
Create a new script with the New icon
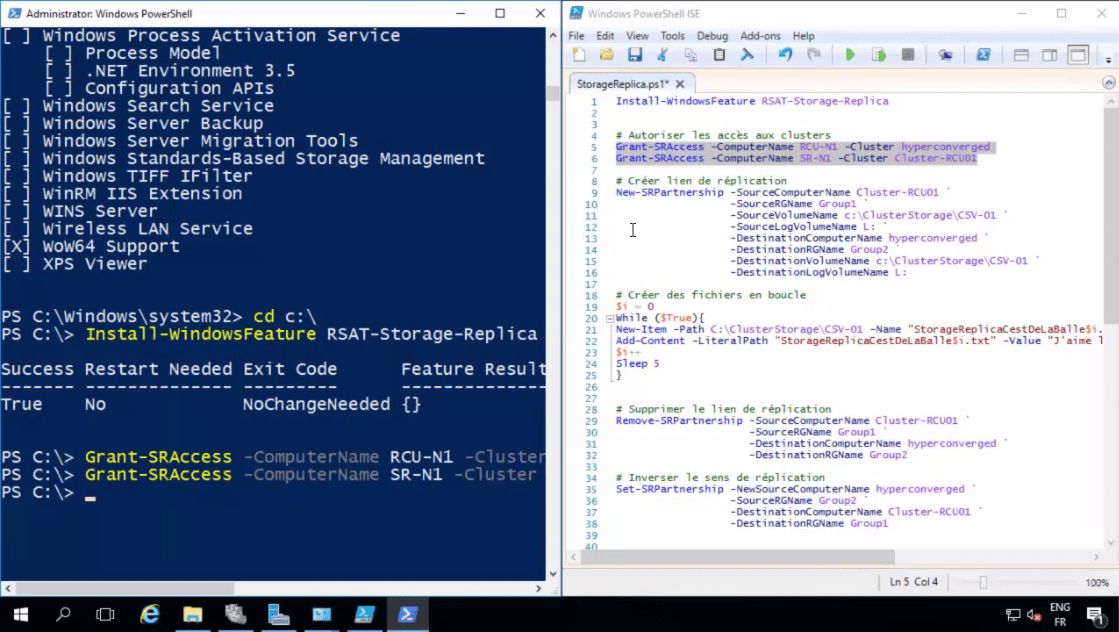pos(578,54)
